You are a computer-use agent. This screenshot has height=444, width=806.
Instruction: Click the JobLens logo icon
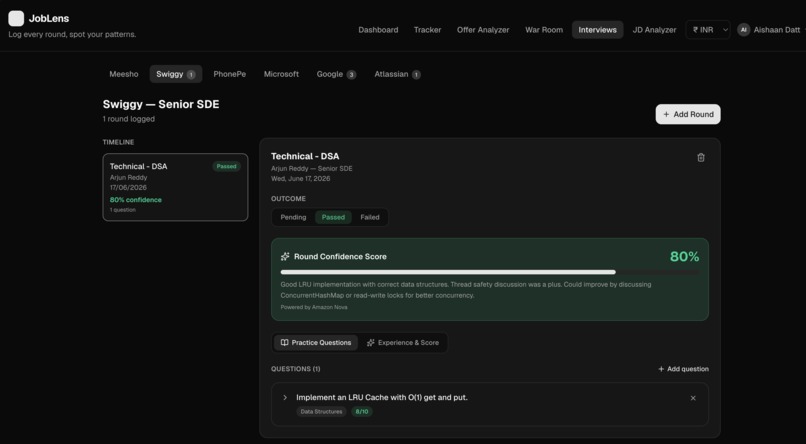[x=16, y=18]
